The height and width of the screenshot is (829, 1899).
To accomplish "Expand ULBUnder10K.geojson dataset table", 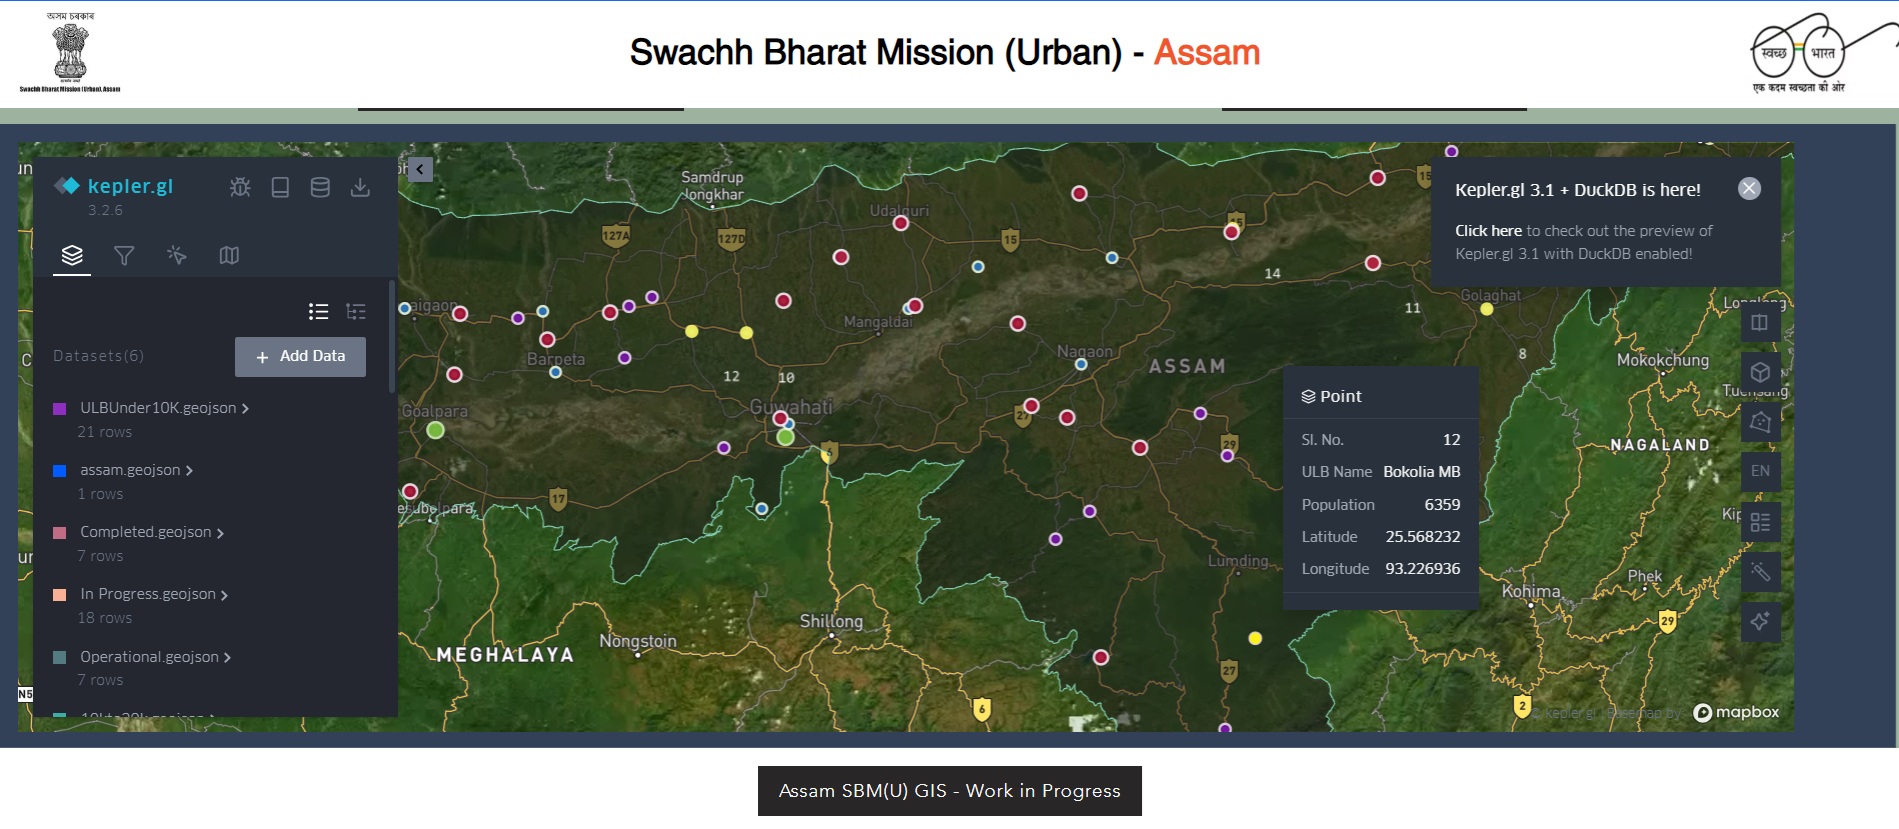I will pos(245,409).
